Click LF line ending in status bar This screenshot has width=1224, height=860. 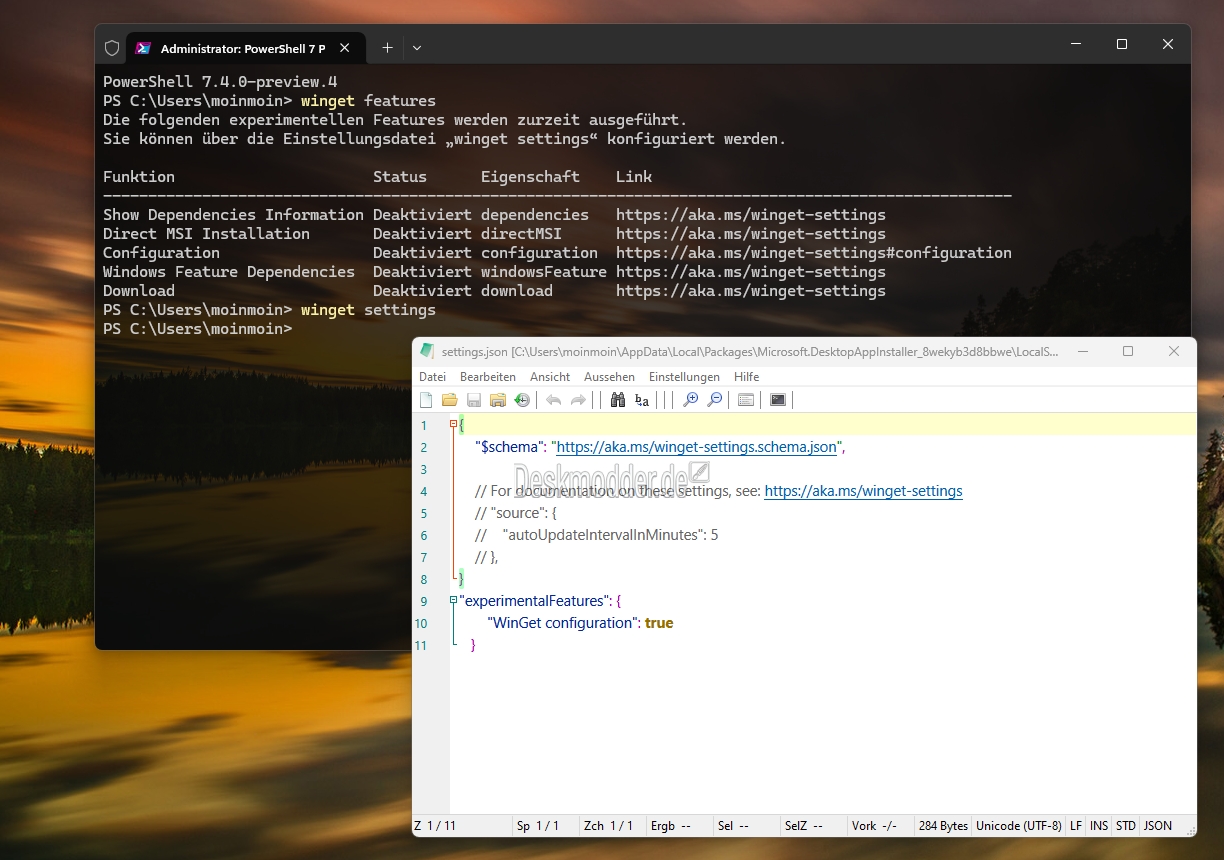pyautogui.click(x=1076, y=826)
